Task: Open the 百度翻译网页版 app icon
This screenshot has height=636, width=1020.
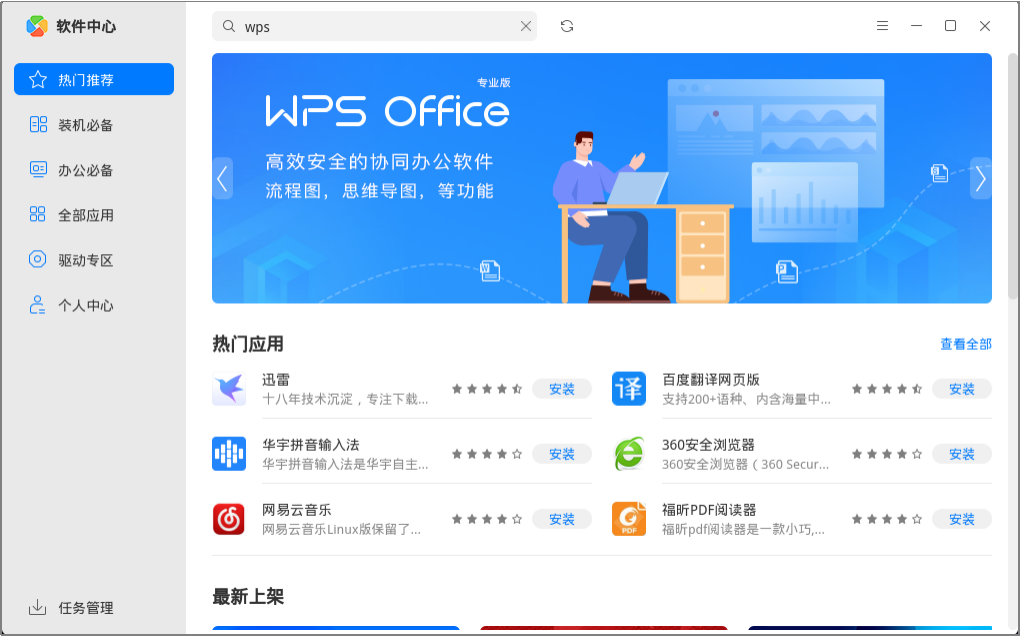Action: (x=628, y=388)
